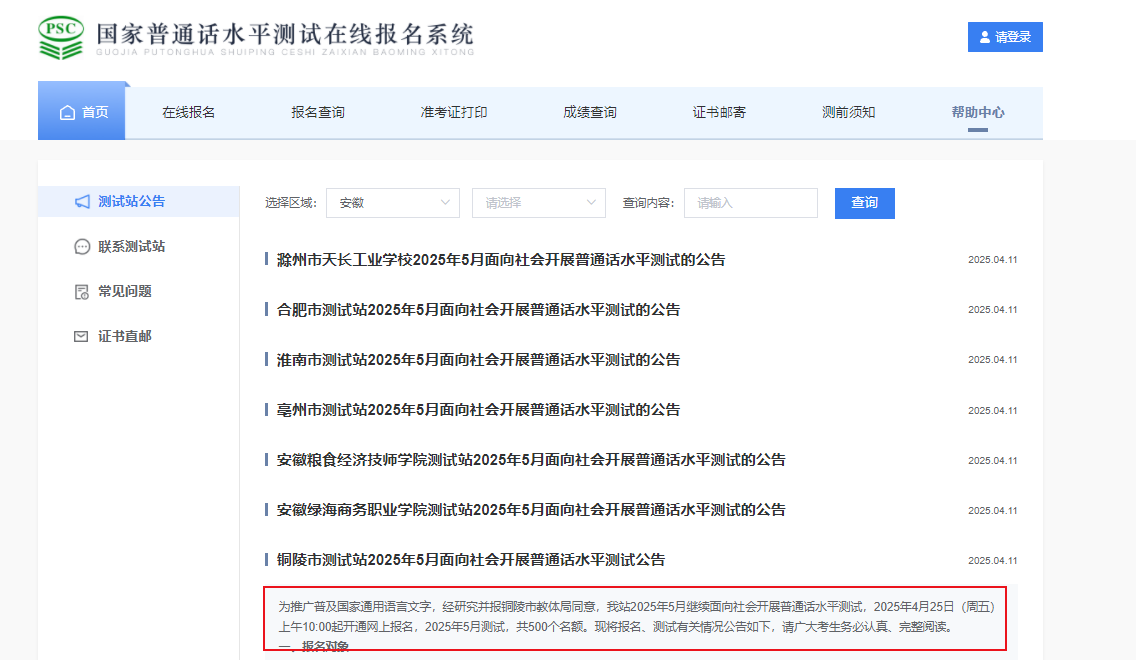Click date 2025.04.11 on 铜陵市 row

coord(993,561)
